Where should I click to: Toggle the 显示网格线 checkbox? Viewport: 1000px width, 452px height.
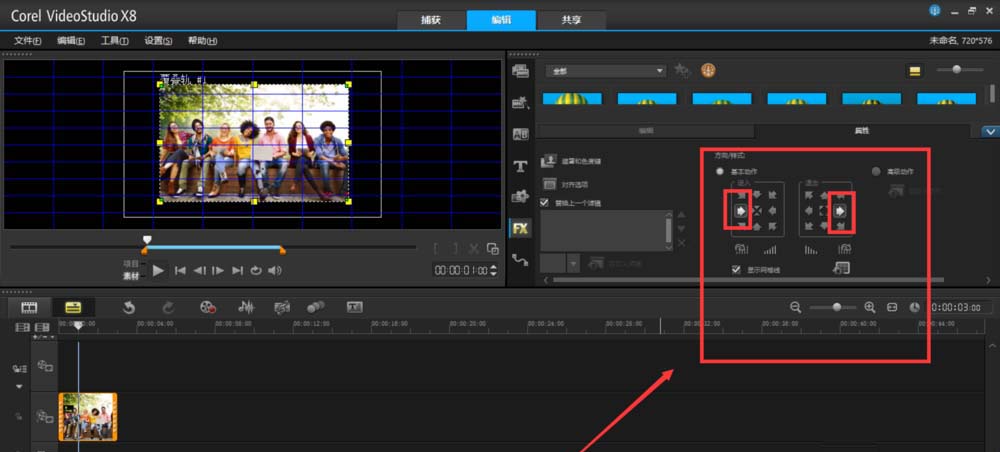tap(737, 269)
